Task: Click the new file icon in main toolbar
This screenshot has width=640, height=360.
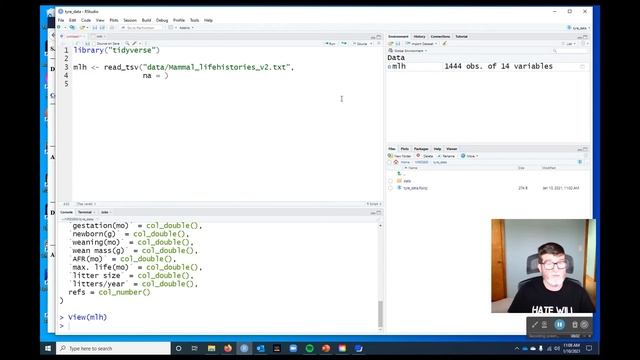Action: 60,28
